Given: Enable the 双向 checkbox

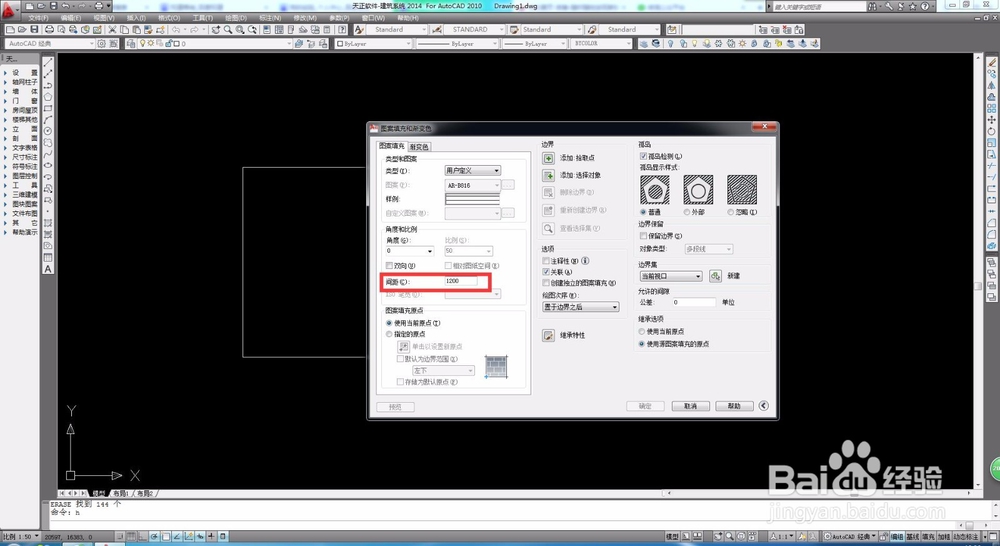Looking at the screenshot, I should point(390,265).
